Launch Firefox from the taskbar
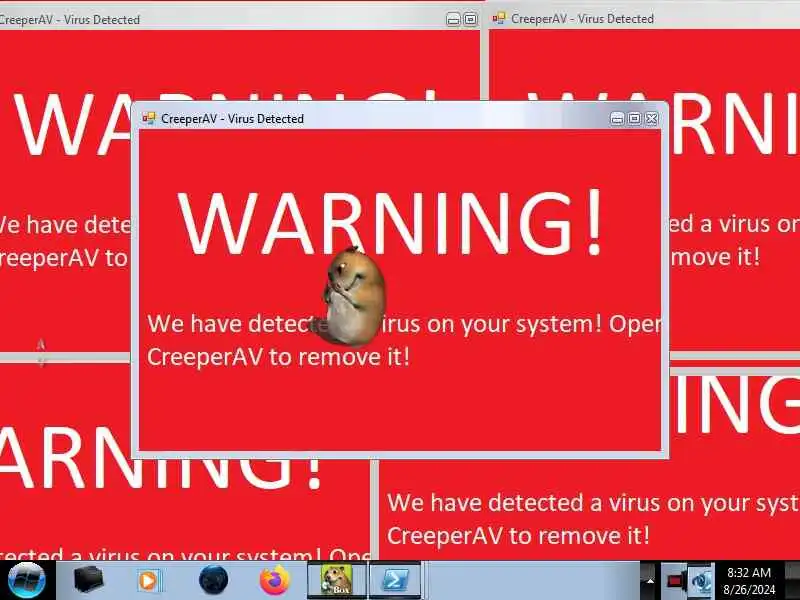800x600 pixels. [x=274, y=580]
